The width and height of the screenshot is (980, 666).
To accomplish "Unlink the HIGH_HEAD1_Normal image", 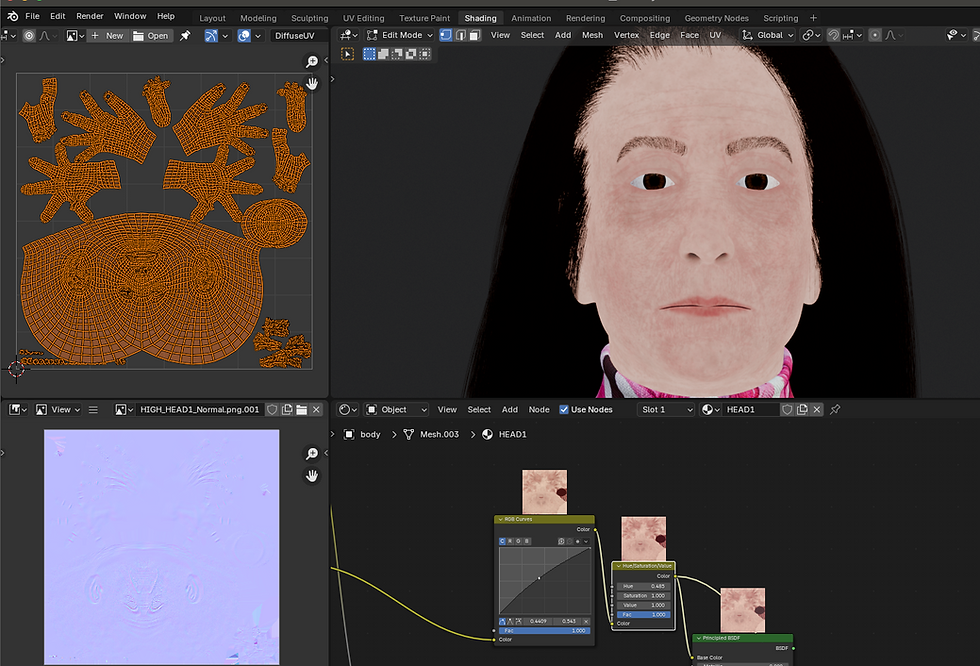I will (x=316, y=409).
